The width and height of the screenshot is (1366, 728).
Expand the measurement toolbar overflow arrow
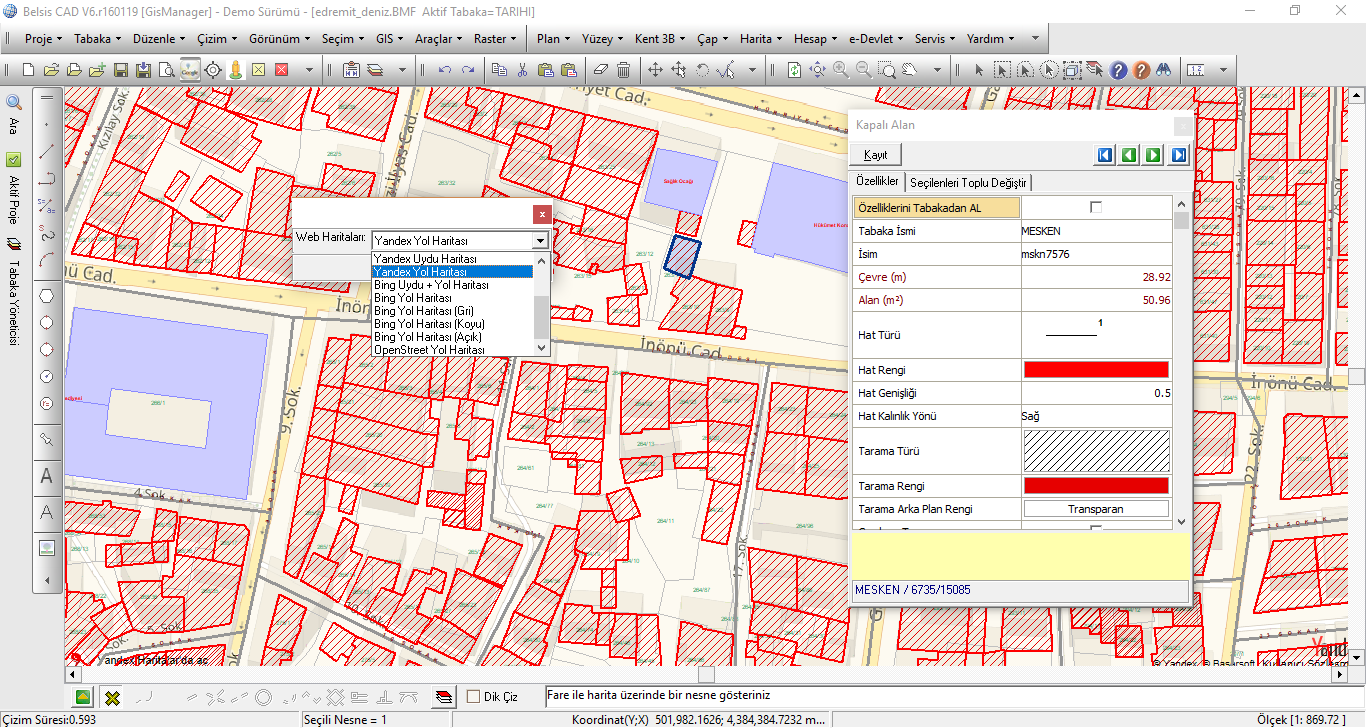(x=1222, y=70)
